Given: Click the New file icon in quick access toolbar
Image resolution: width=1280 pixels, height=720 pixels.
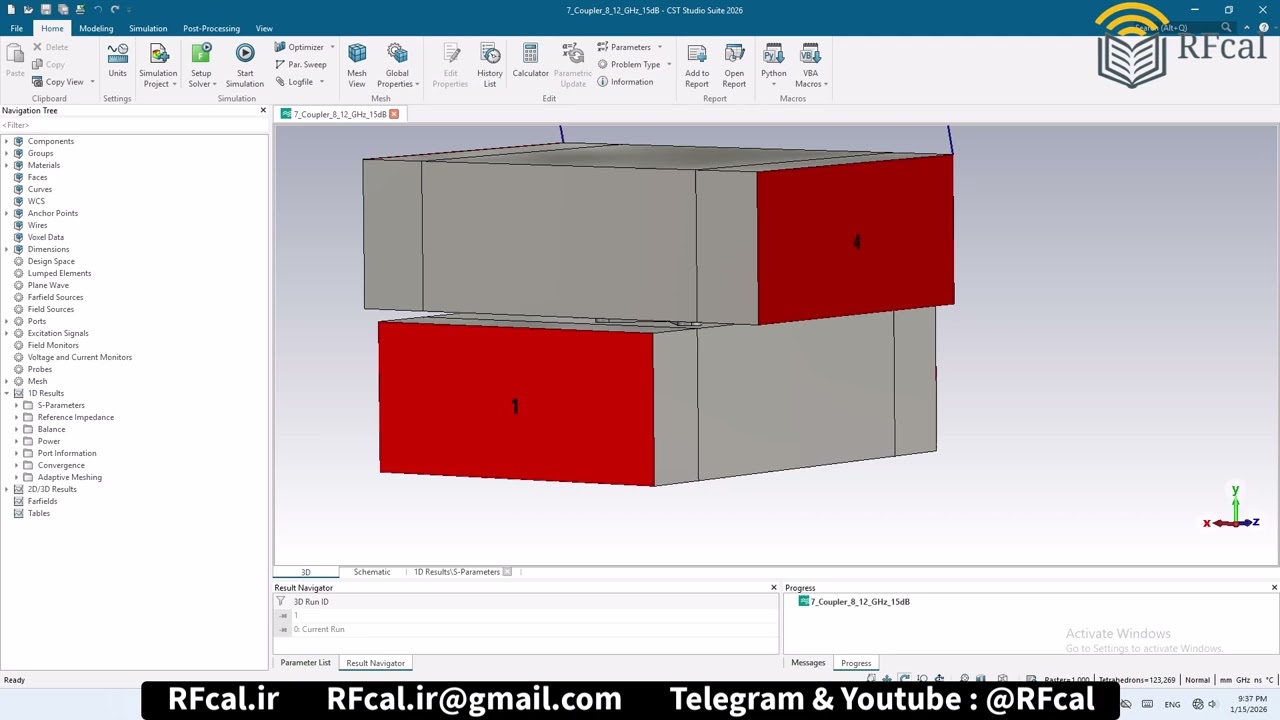Looking at the screenshot, I should click(10, 9).
